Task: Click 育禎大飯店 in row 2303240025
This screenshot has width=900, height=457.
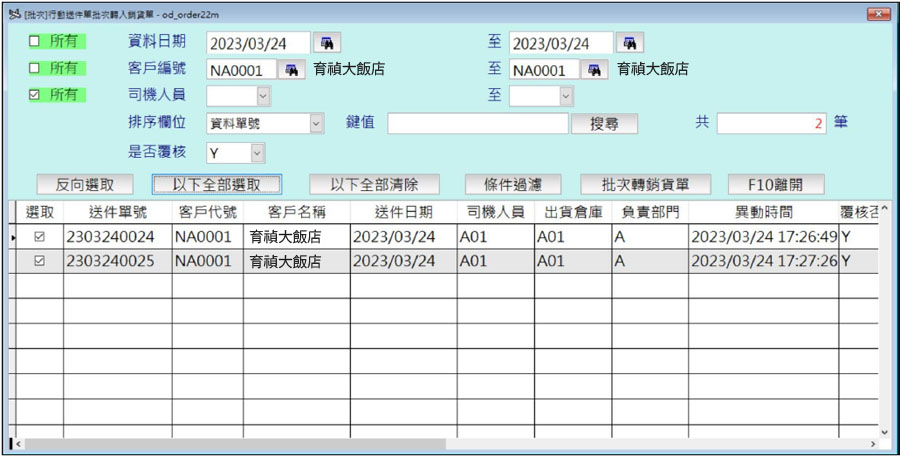Action: click(x=297, y=261)
